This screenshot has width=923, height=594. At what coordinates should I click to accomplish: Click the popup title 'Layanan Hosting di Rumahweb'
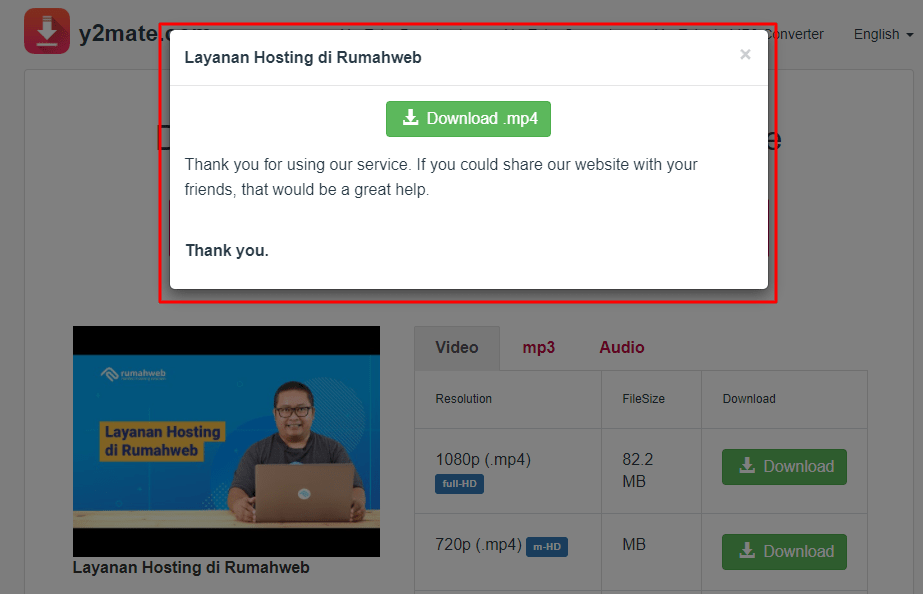tap(303, 58)
